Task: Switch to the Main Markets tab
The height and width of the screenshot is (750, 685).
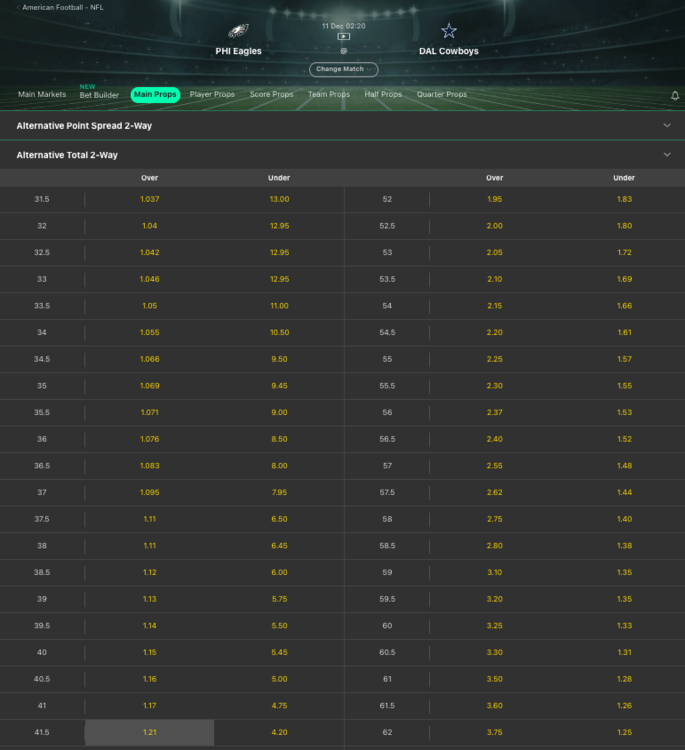Action: [x=42, y=95]
